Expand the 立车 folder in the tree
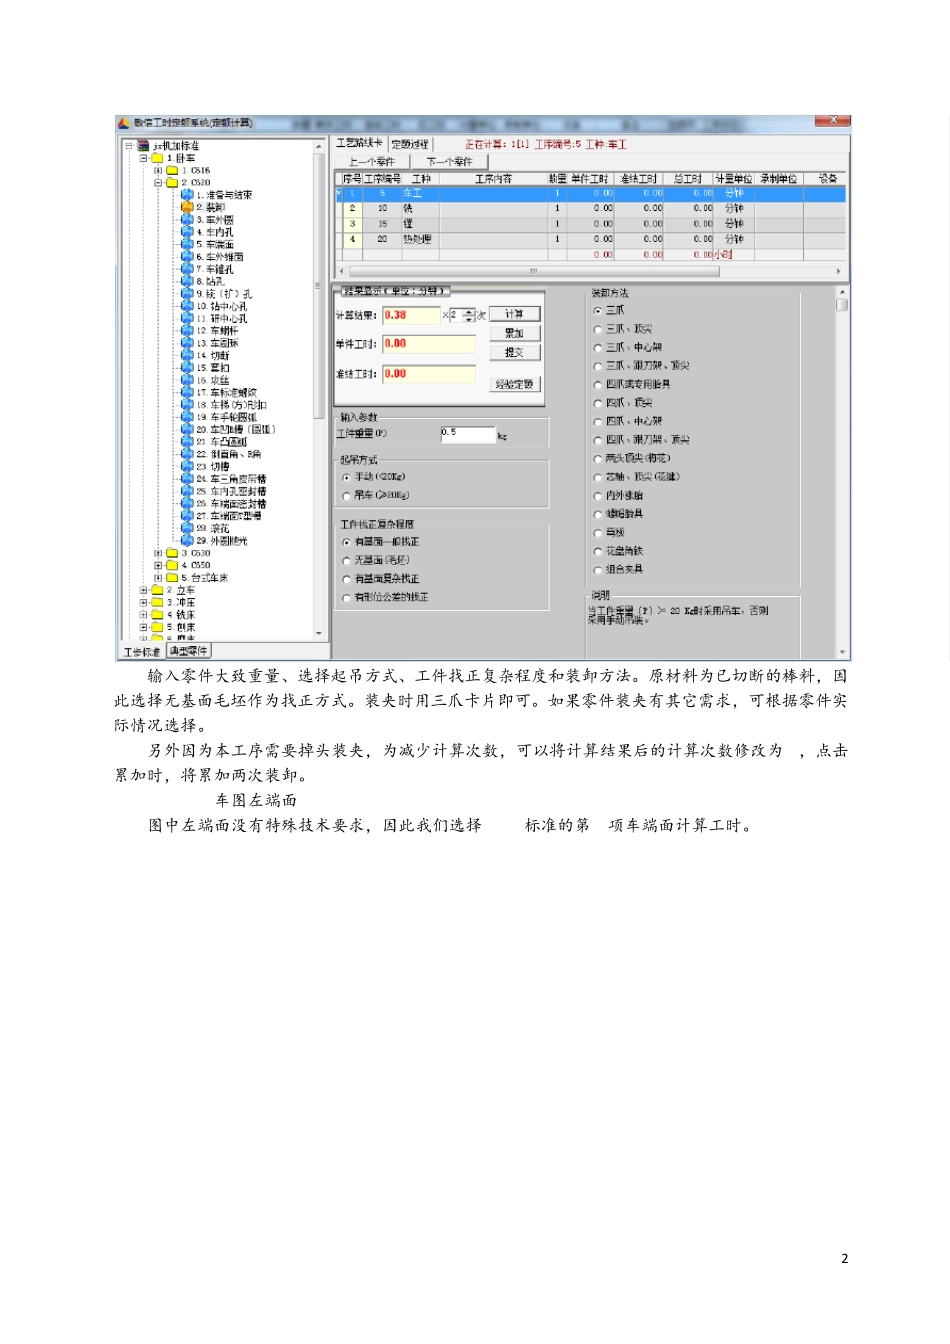 pyautogui.click(x=144, y=590)
